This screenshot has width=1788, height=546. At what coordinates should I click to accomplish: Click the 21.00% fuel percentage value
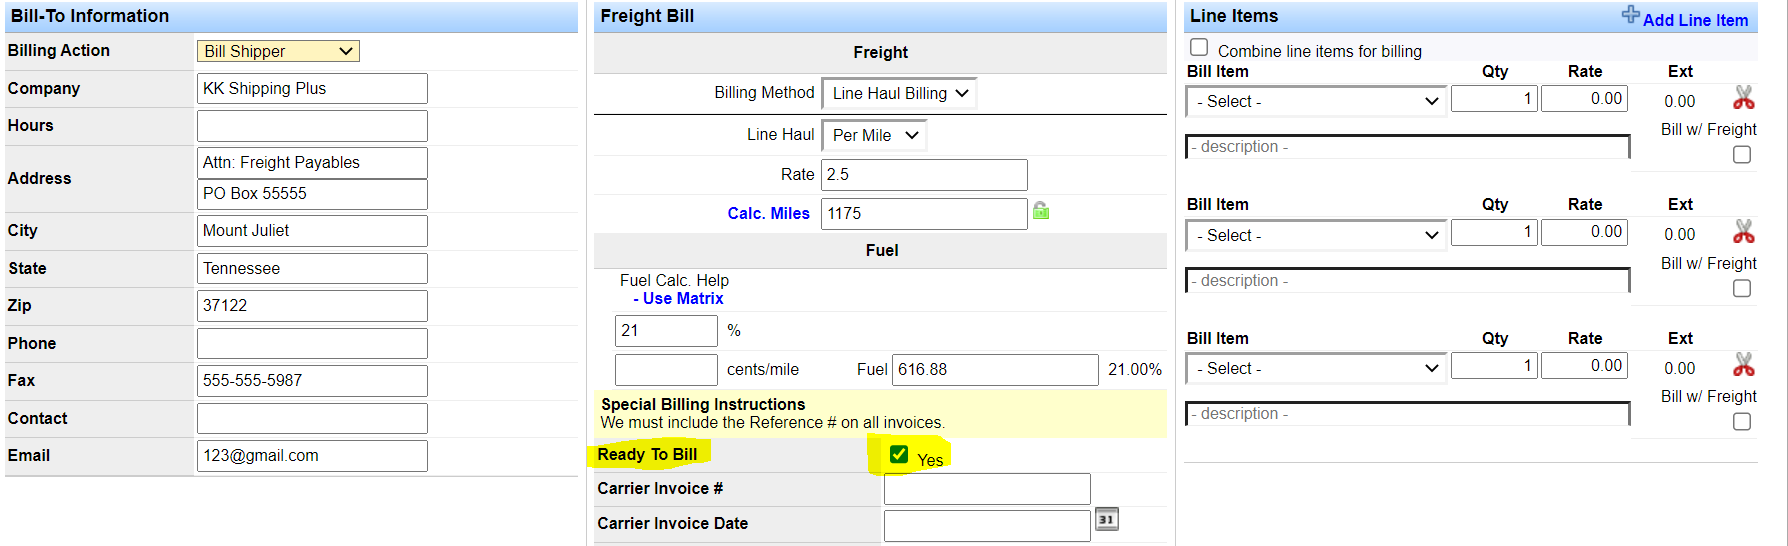[x=1135, y=370]
